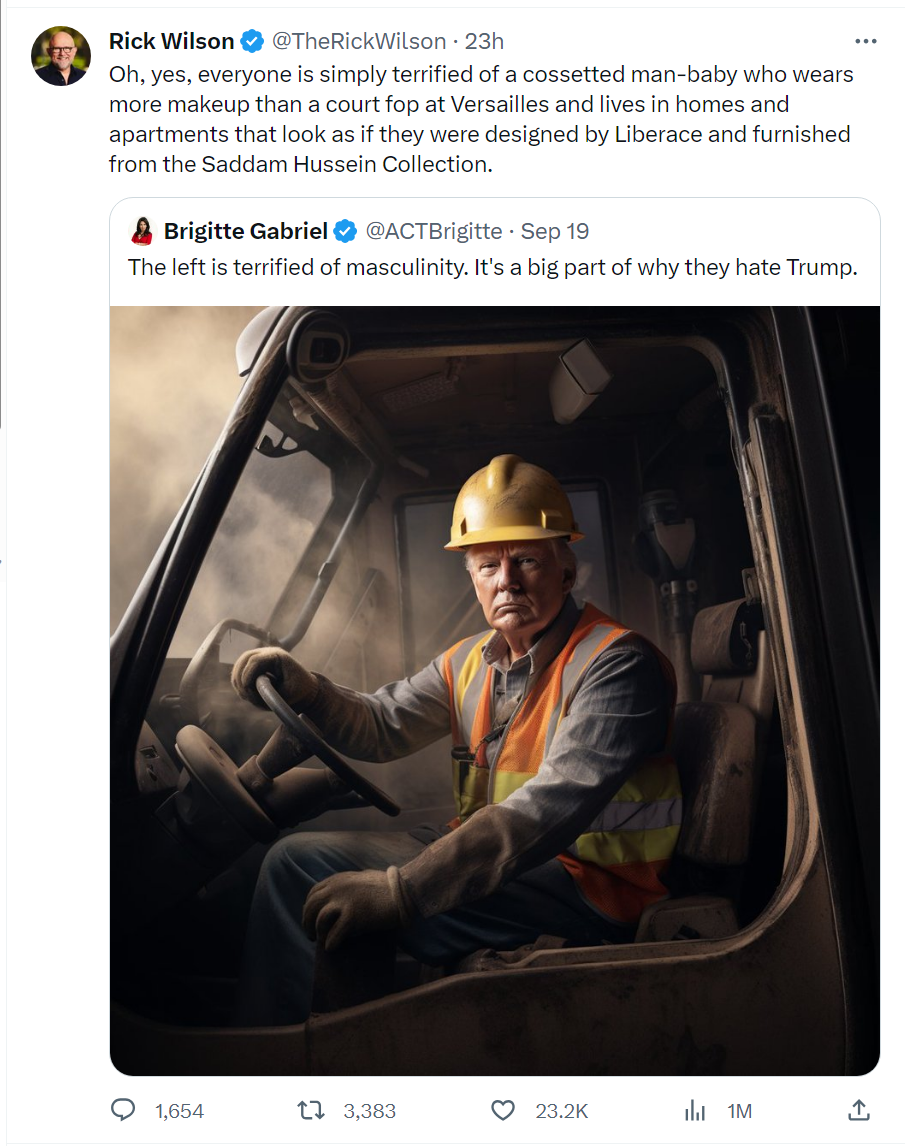Screen dimensions: 905x1146
Task: View analytics via bar chart icon
Action: tap(694, 1112)
